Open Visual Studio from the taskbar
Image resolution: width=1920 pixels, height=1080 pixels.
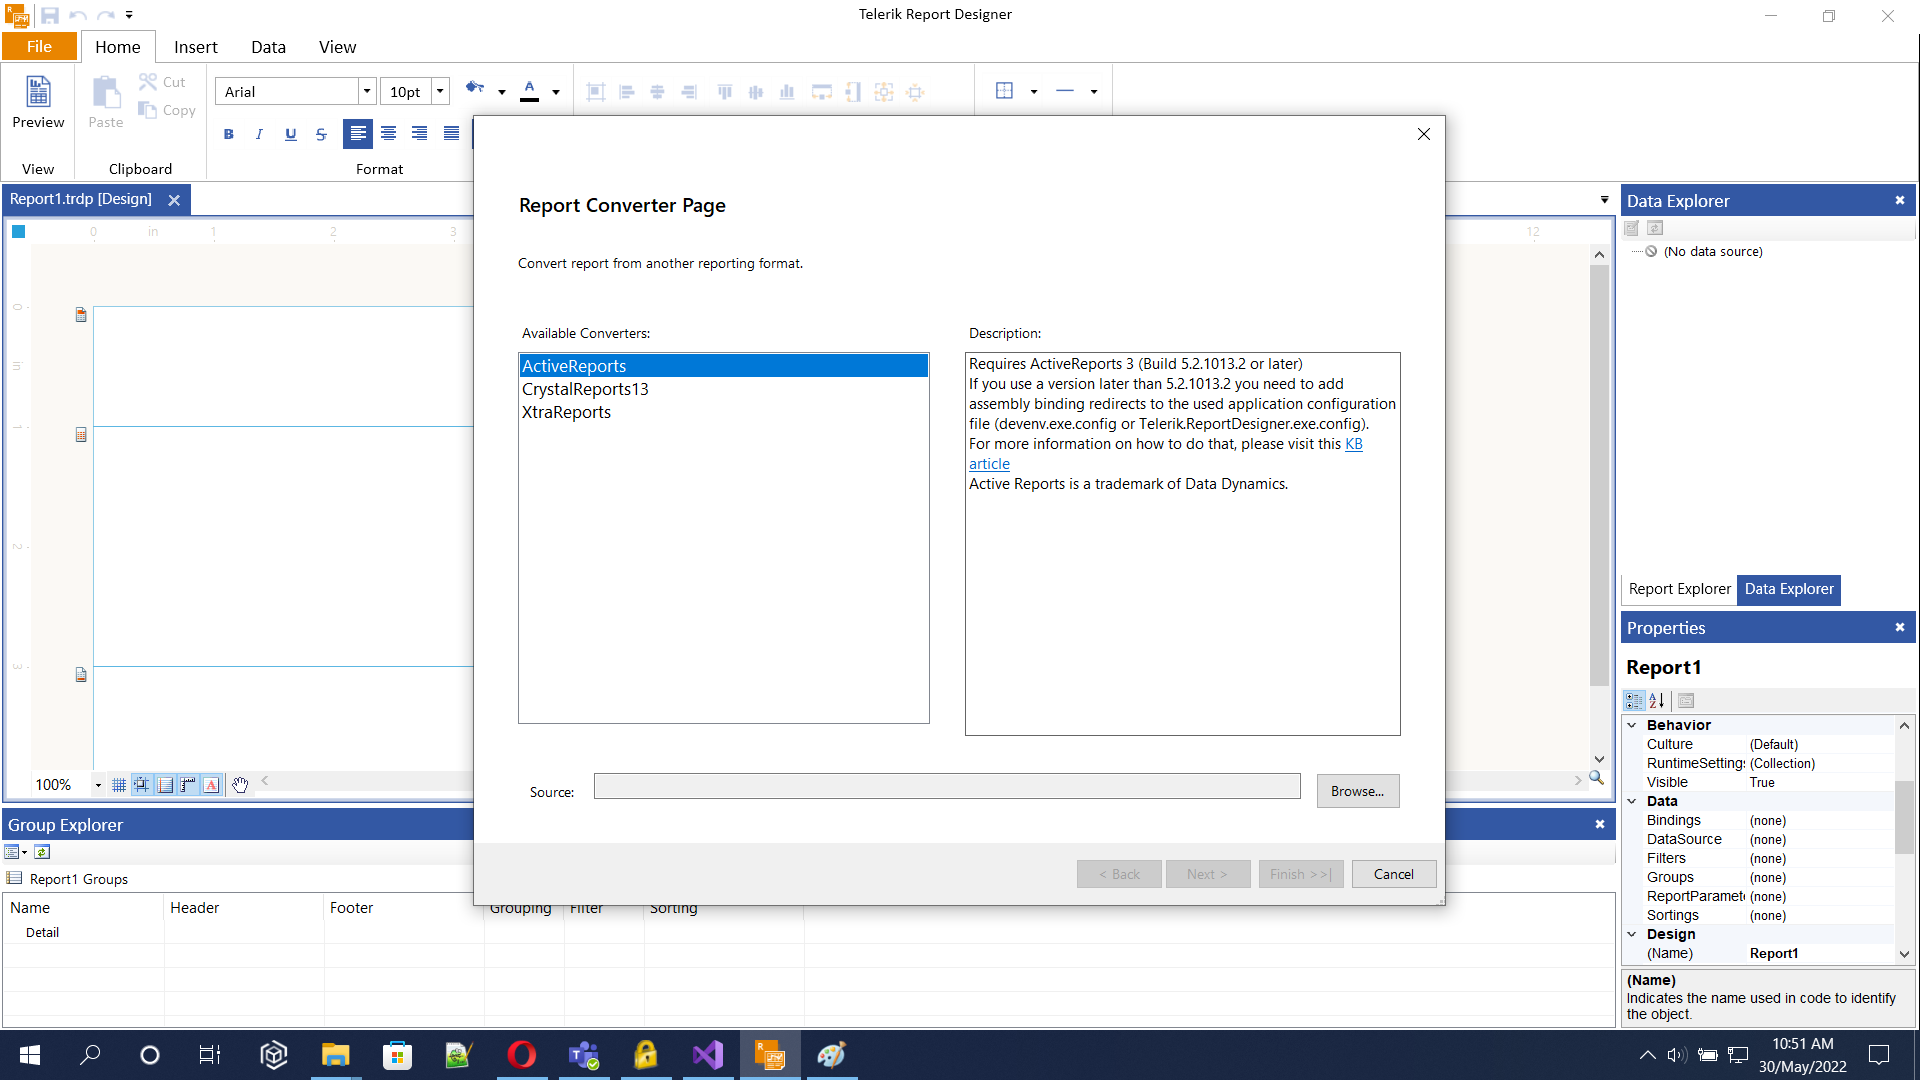pyautogui.click(x=708, y=1055)
